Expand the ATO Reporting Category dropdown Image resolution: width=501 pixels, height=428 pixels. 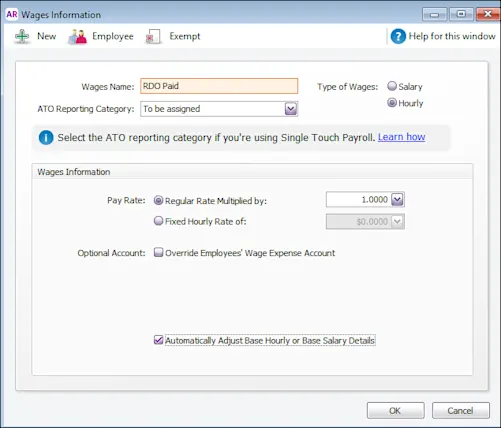[291, 109]
